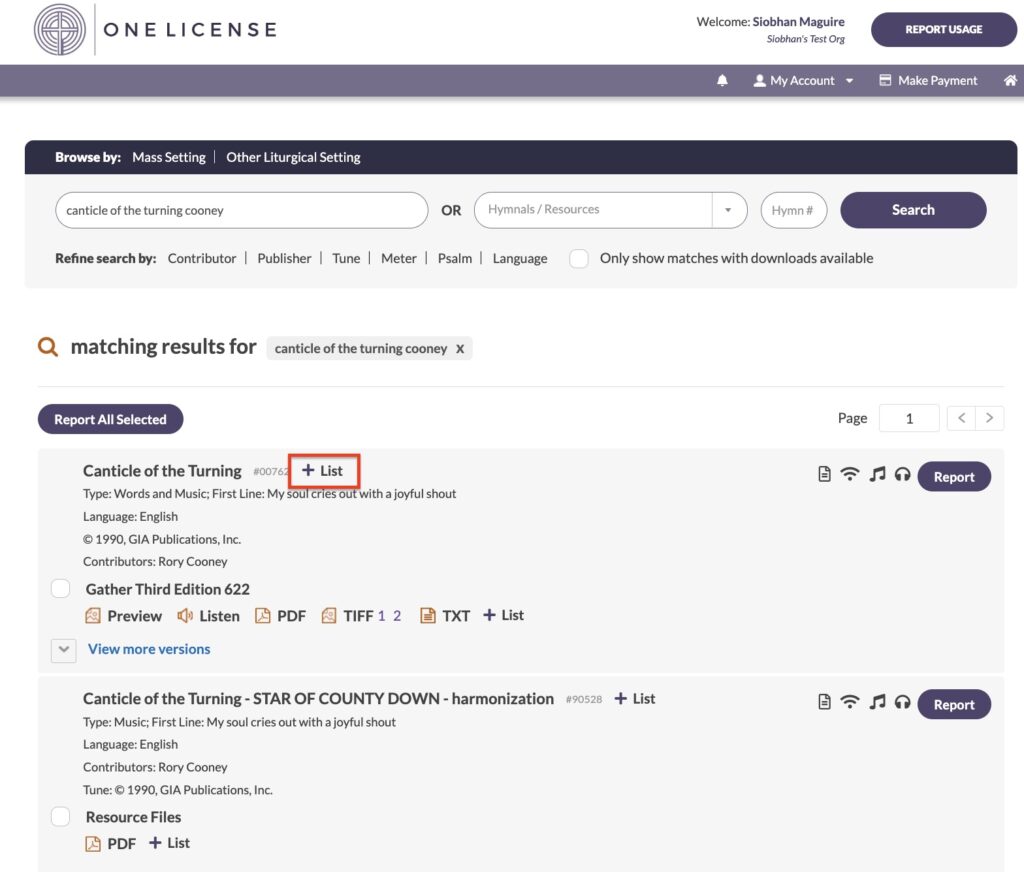Enable only show matches with downloads available
Viewport: 1024px width, 872px height.
(578, 259)
